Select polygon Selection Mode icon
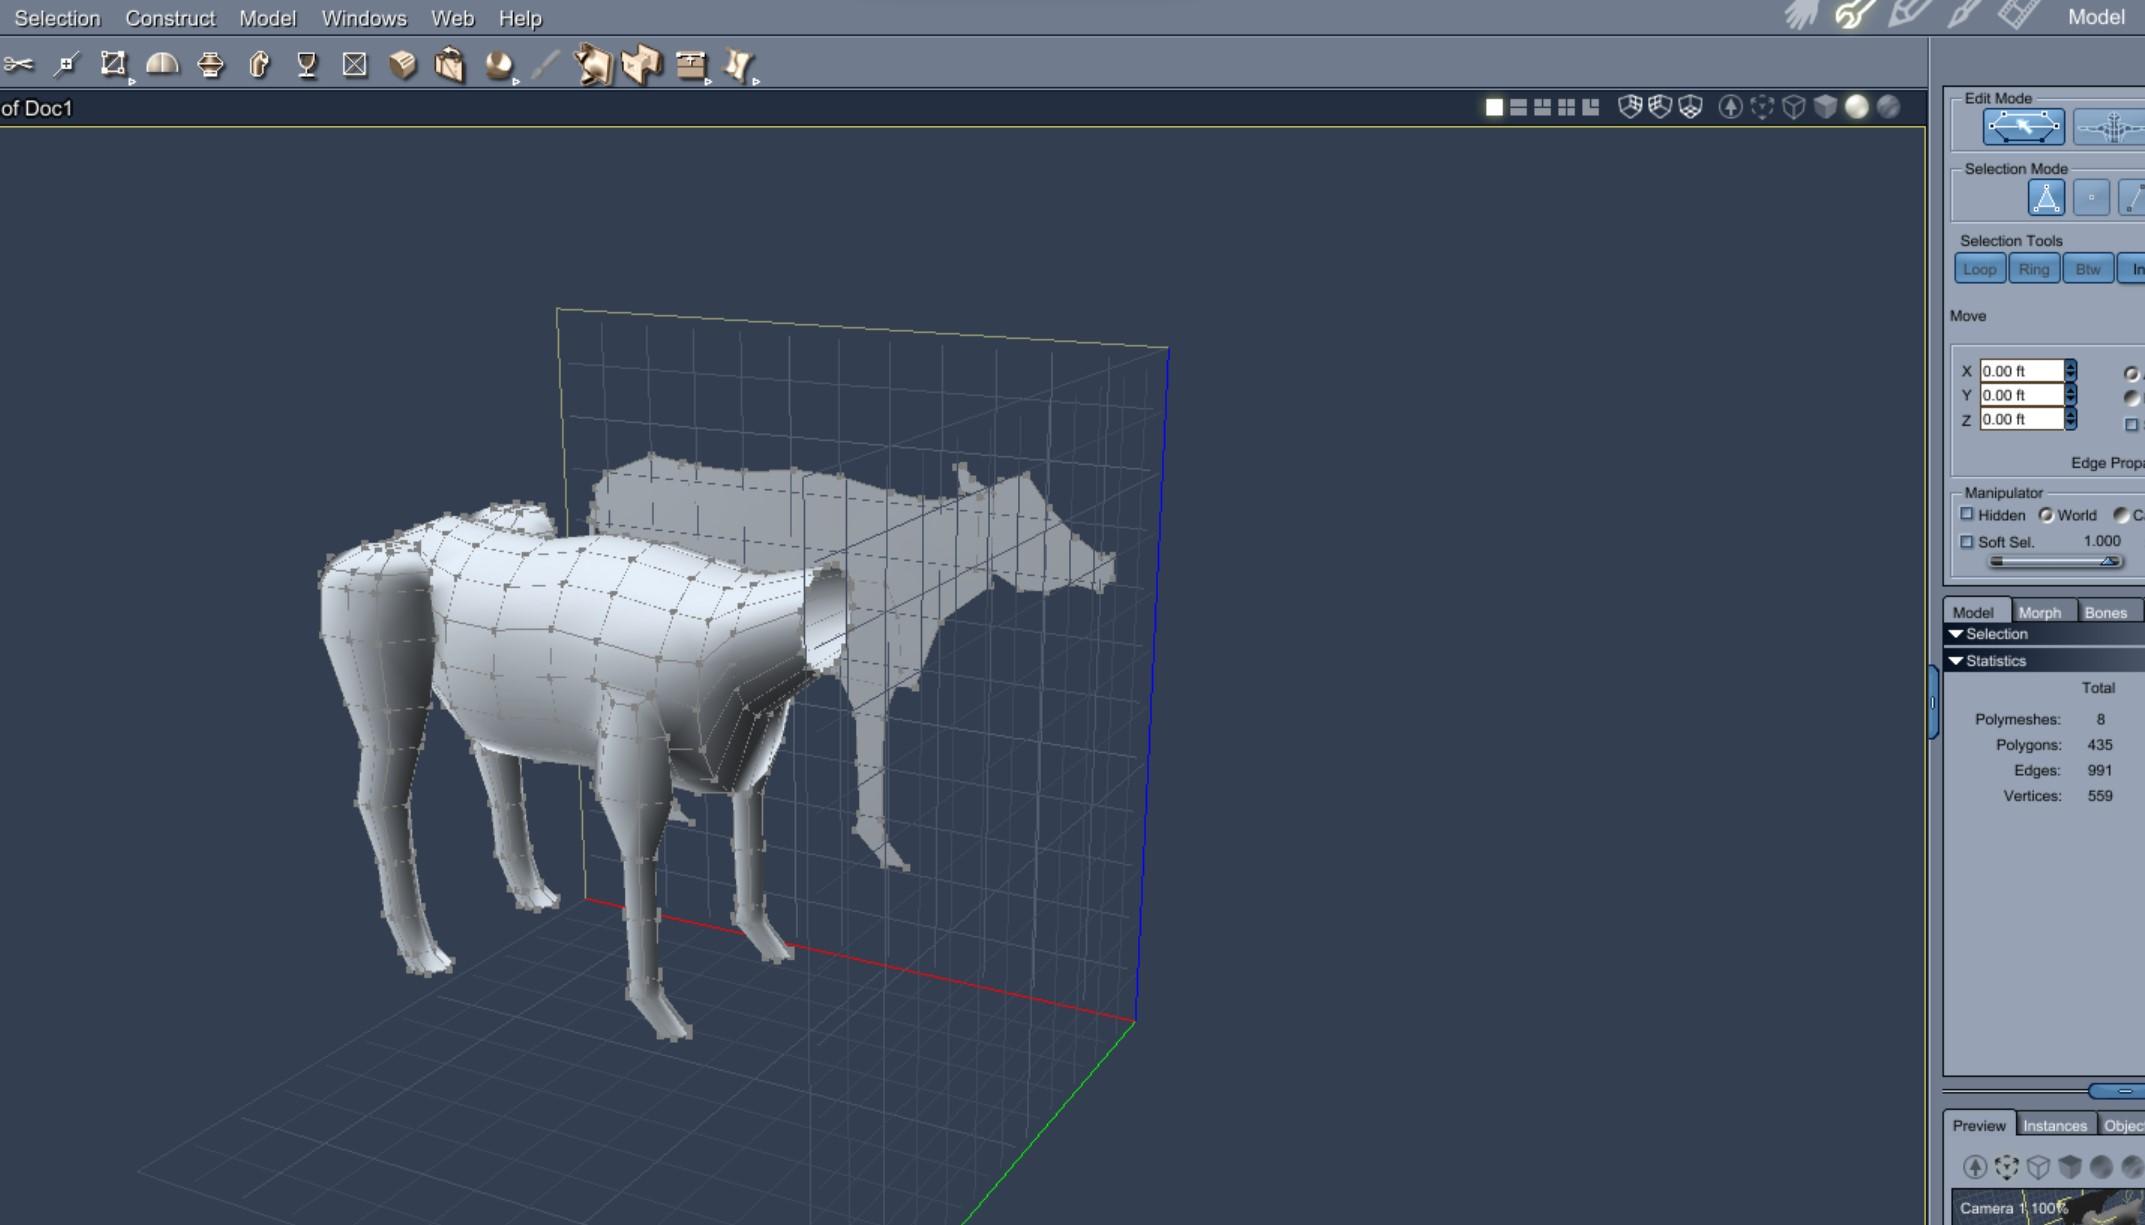2145x1225 pixels. tap(2046, 198)
